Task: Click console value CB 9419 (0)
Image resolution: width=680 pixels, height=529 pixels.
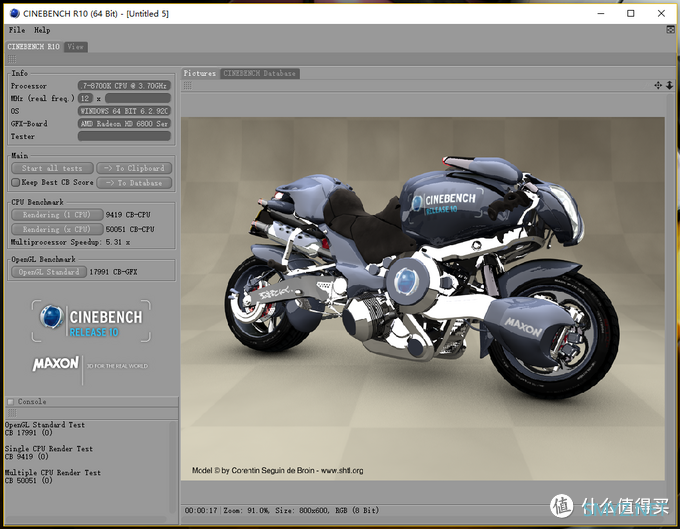Action: click(x=26, y=457)
